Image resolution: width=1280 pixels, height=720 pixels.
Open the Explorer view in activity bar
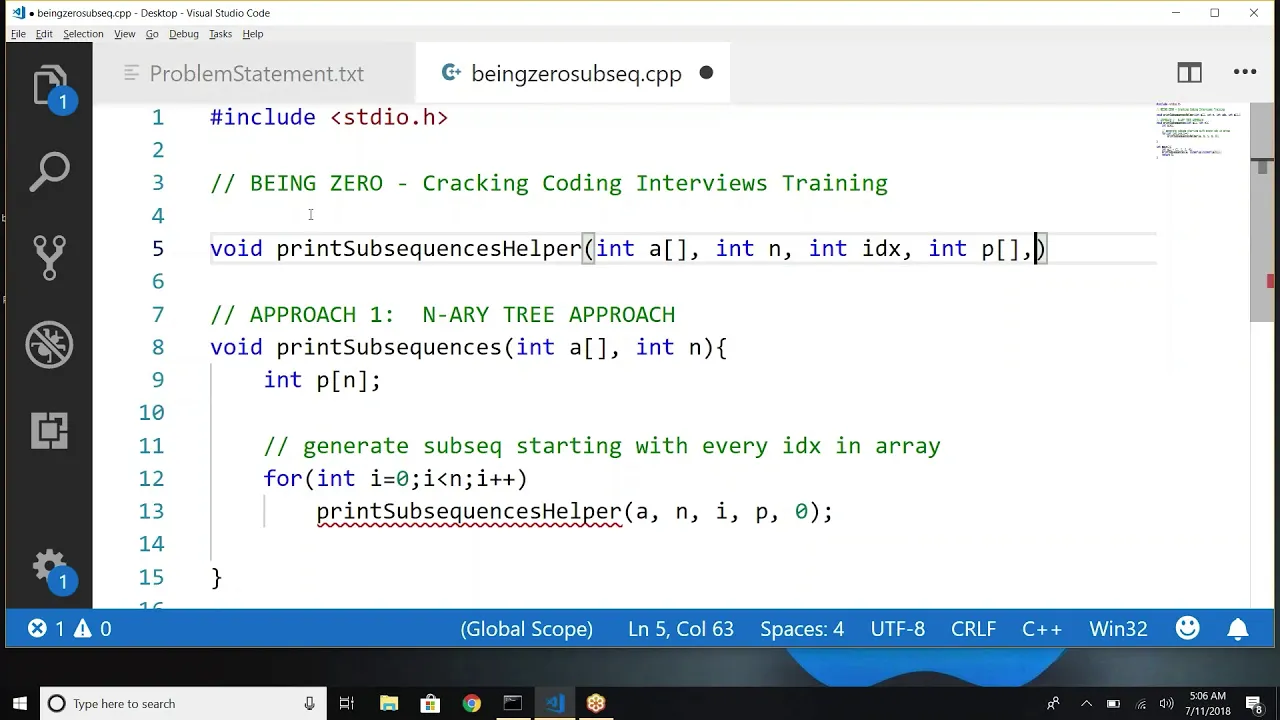click(x=50, y=88)
